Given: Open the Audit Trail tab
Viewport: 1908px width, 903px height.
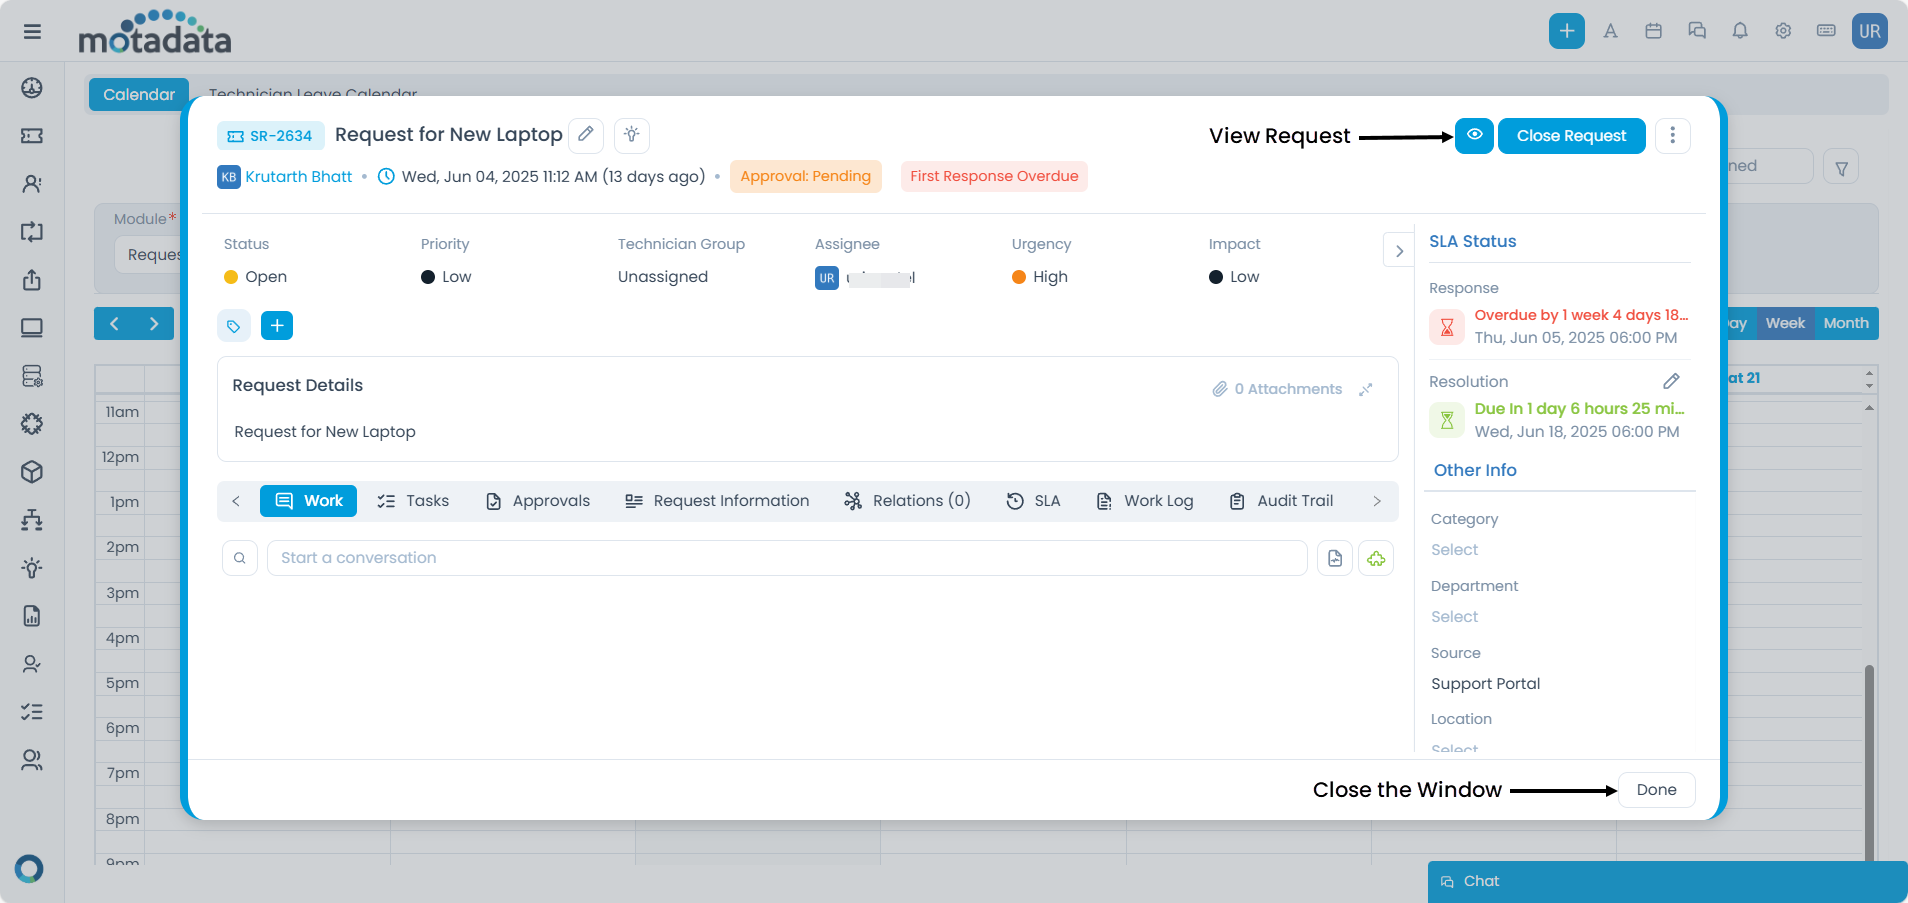Looking at the screenshot, I should [1281, 501].
